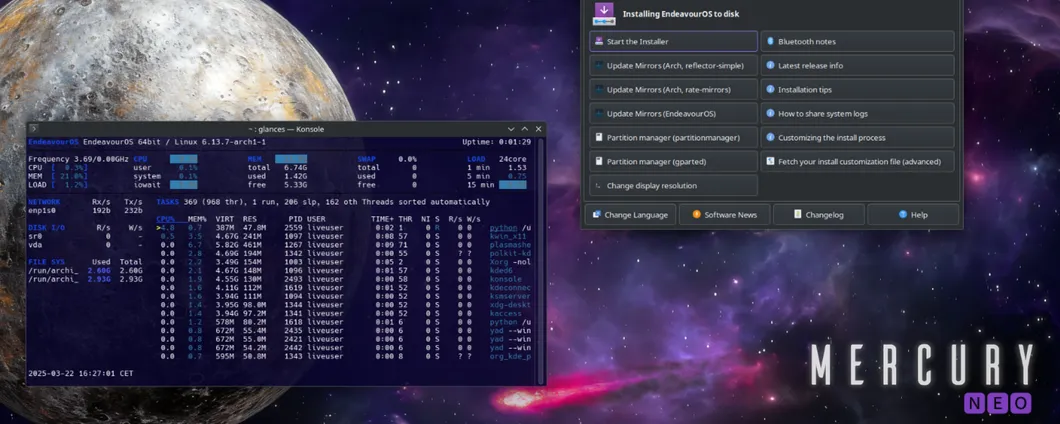Click the info icon on How to share system logs
Viewport: 1060px width, 424px height.
point(770,114)
